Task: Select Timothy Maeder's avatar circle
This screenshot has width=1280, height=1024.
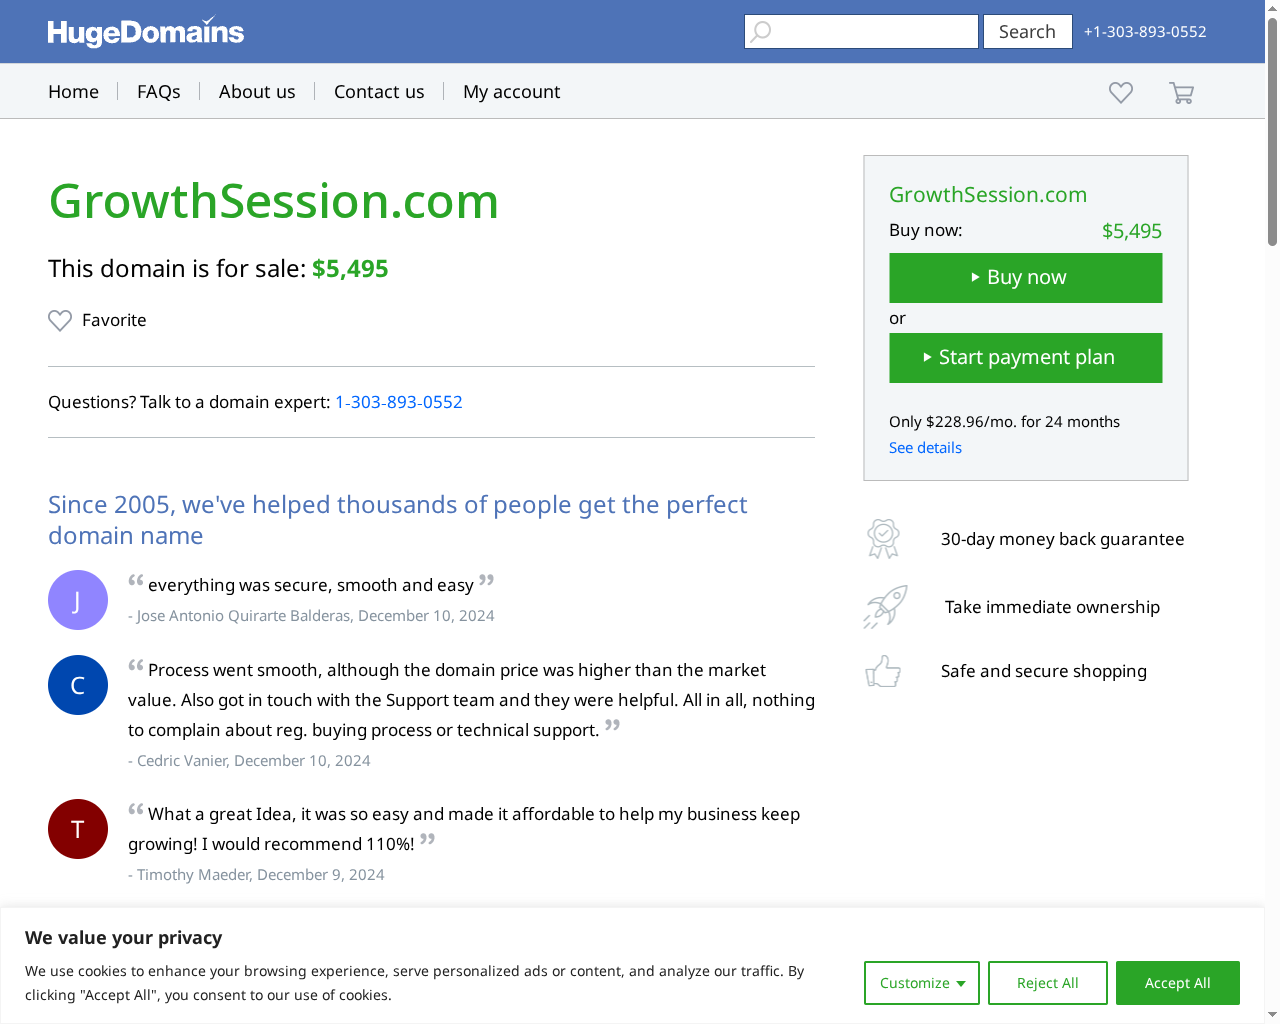Action: tap(77, 829)
